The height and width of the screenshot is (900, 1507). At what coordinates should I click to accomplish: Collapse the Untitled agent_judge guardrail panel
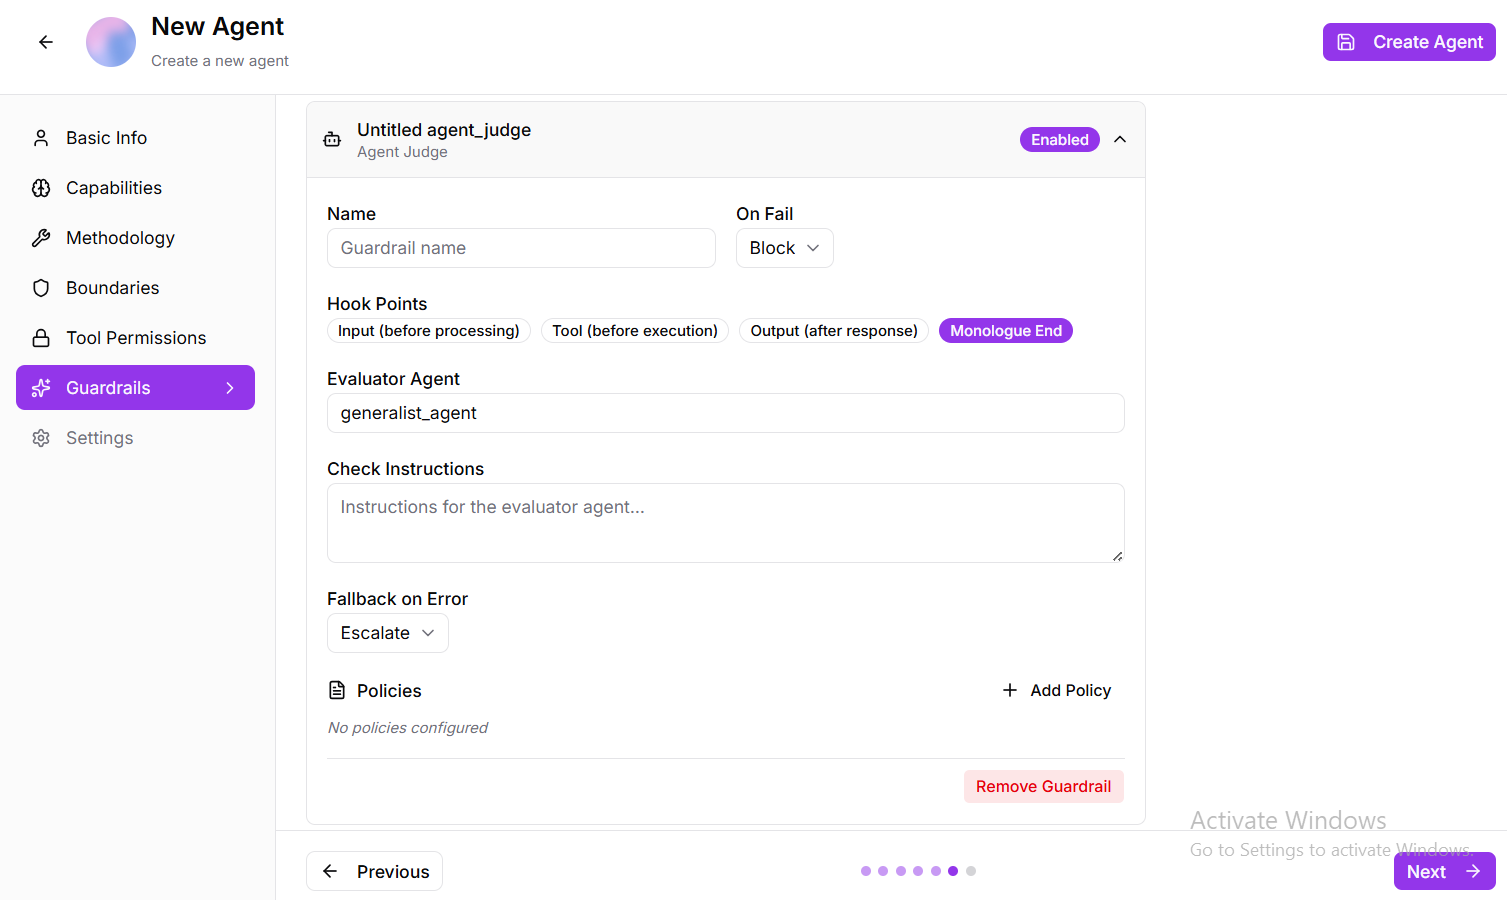tap(1120, 140)
